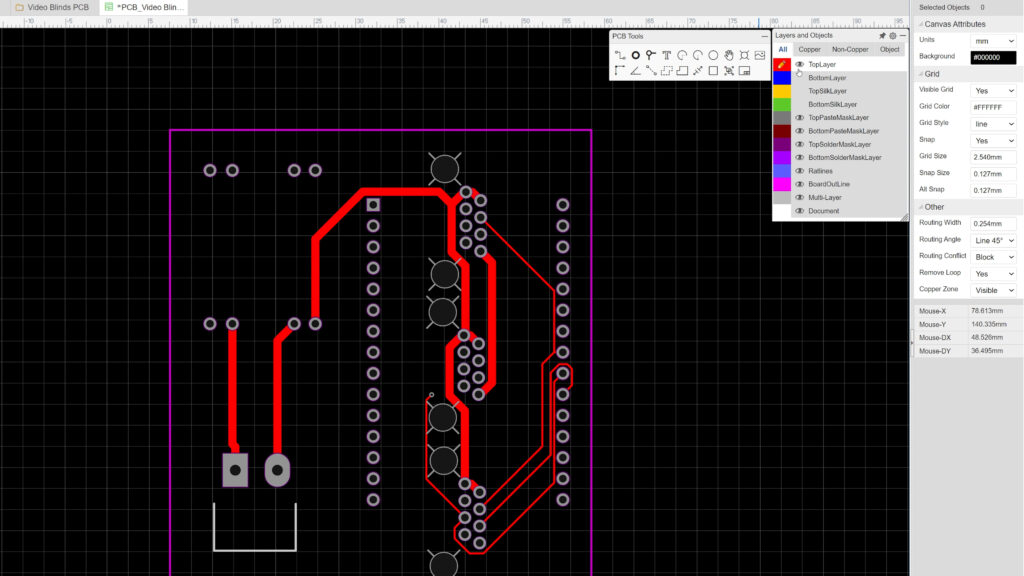Hide the TopLayer visibility eye

pos(800,63)
